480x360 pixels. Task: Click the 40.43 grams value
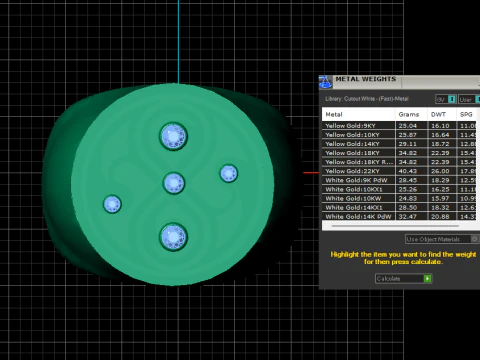[x=408, y=171]
